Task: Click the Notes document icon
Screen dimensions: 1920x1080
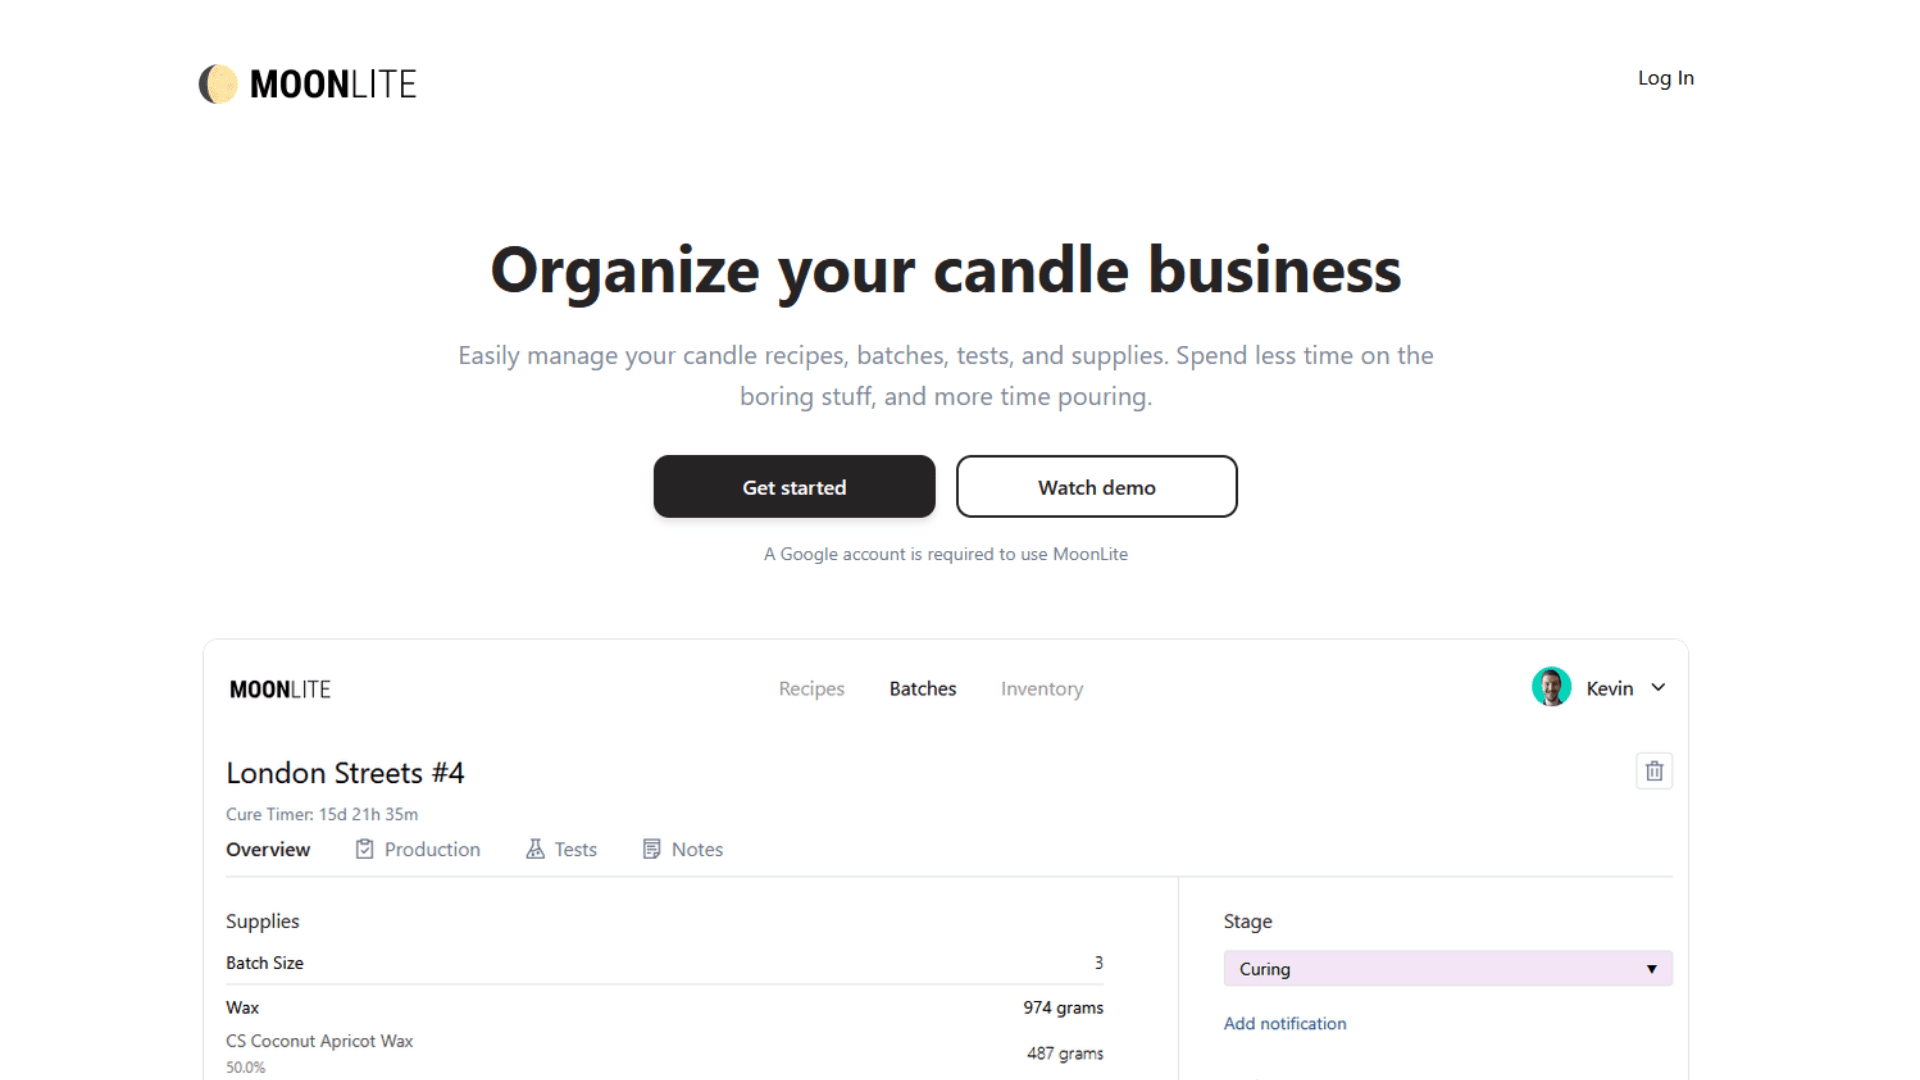Action: point(651,849)
